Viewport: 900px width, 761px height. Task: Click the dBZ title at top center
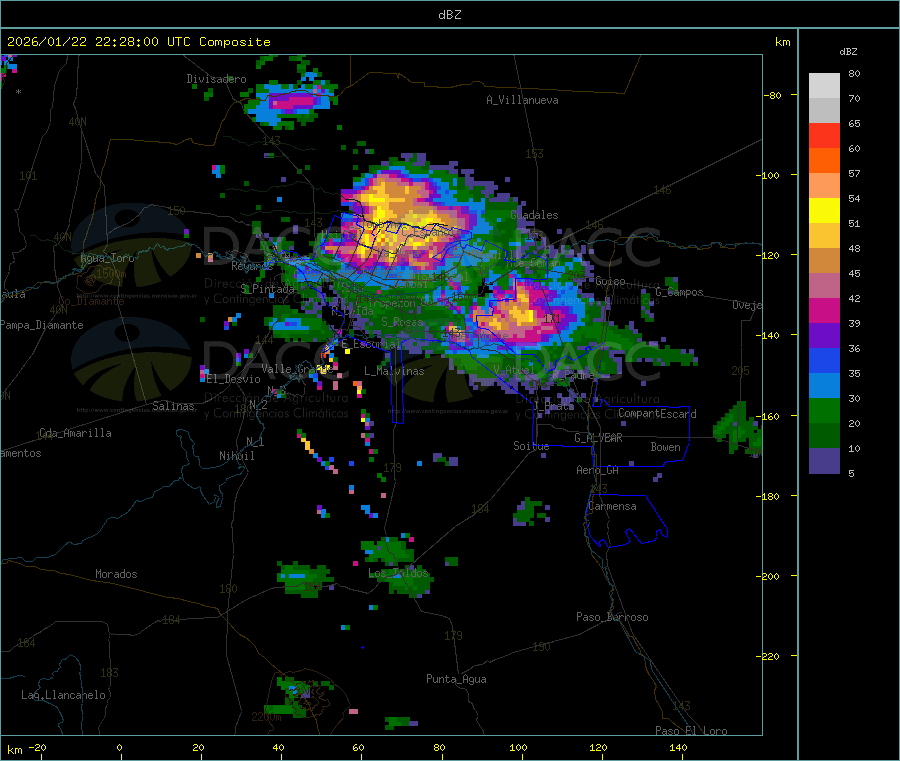[x=449, y=15]
